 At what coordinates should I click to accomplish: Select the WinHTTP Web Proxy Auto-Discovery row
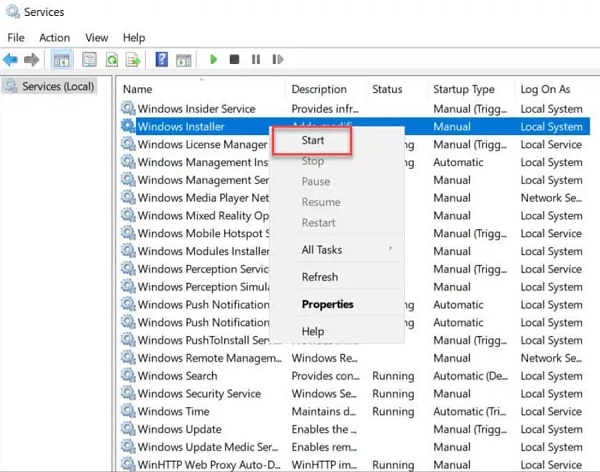click(x=354, y=464)
